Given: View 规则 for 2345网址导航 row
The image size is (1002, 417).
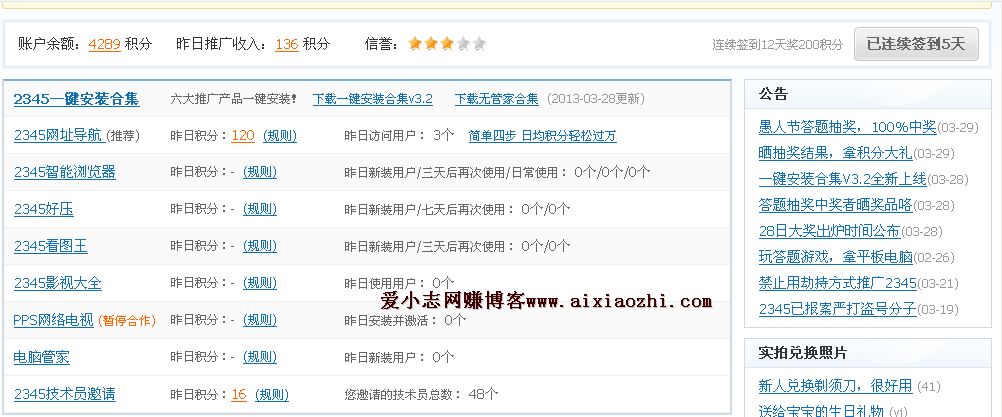Looking at the screenshot, I should [x=280, y=135].
